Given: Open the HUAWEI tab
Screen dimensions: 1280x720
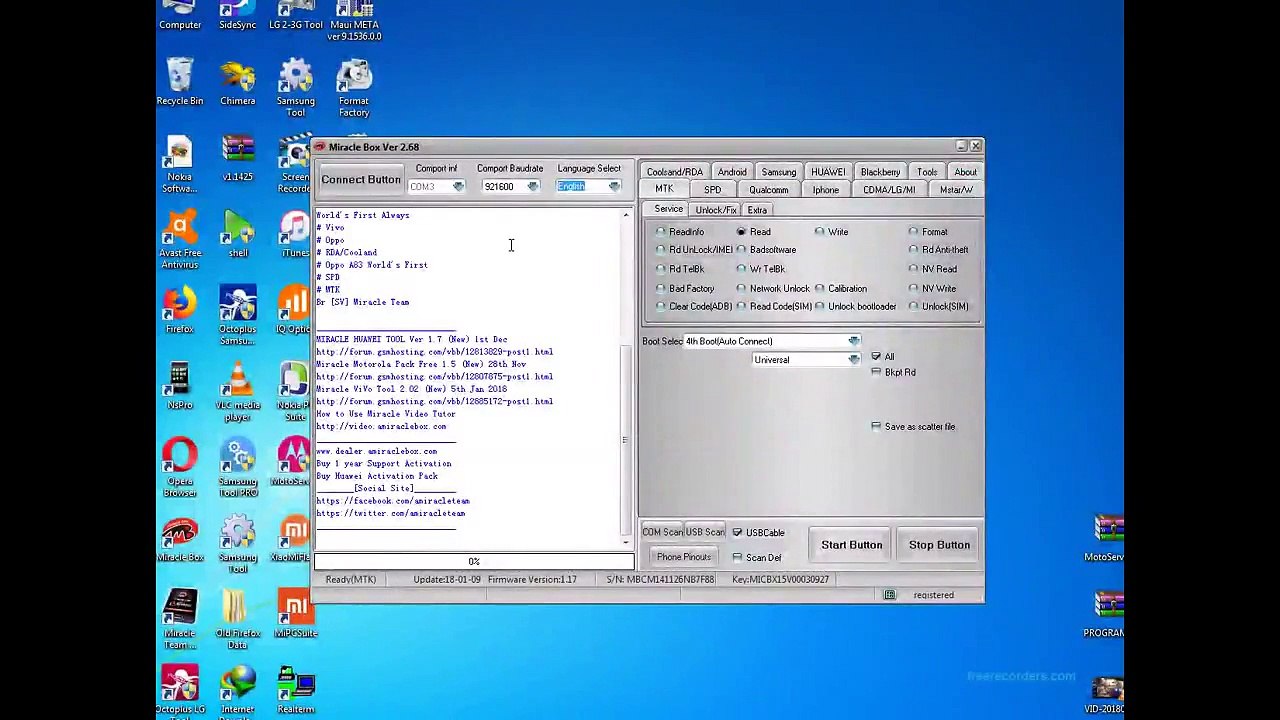Looking at the screenshot, I should tap(828, 172).
